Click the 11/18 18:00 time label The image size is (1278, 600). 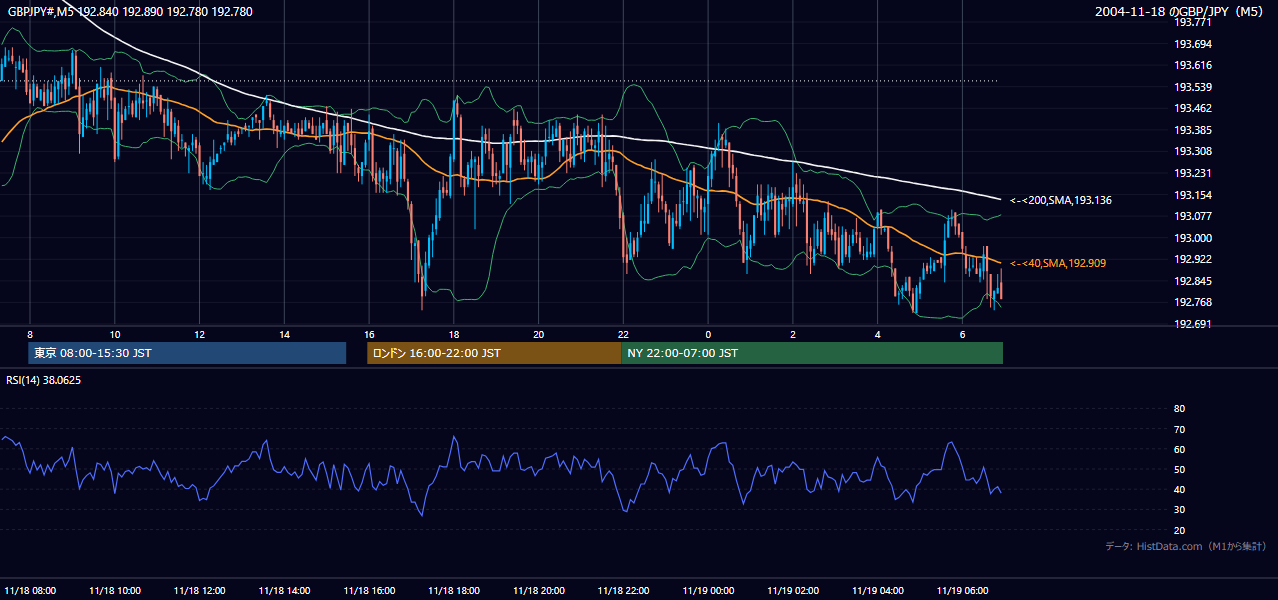[x=454, y=590]
